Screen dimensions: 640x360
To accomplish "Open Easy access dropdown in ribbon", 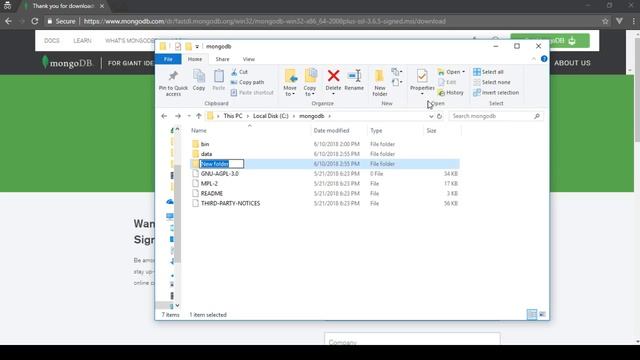I will pyautogui.click(x=396, y=83).
